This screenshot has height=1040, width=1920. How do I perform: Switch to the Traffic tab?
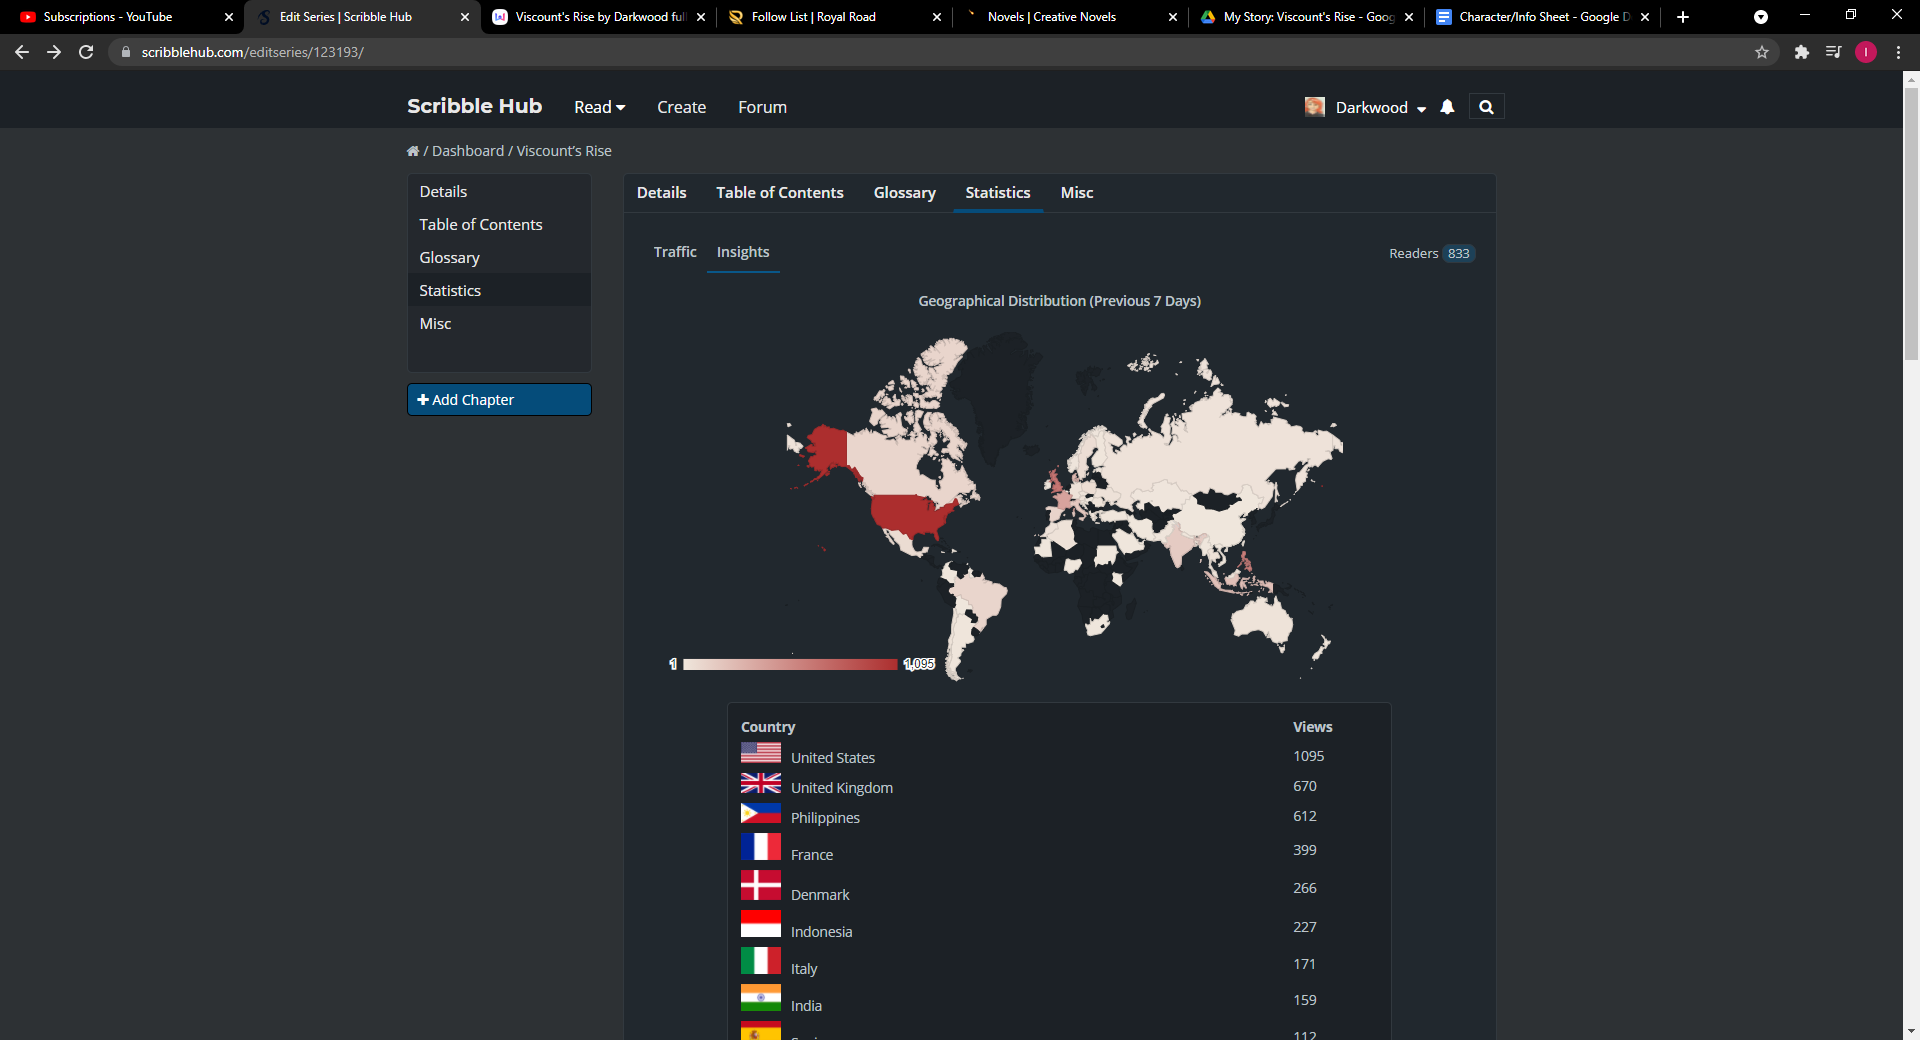675,252
